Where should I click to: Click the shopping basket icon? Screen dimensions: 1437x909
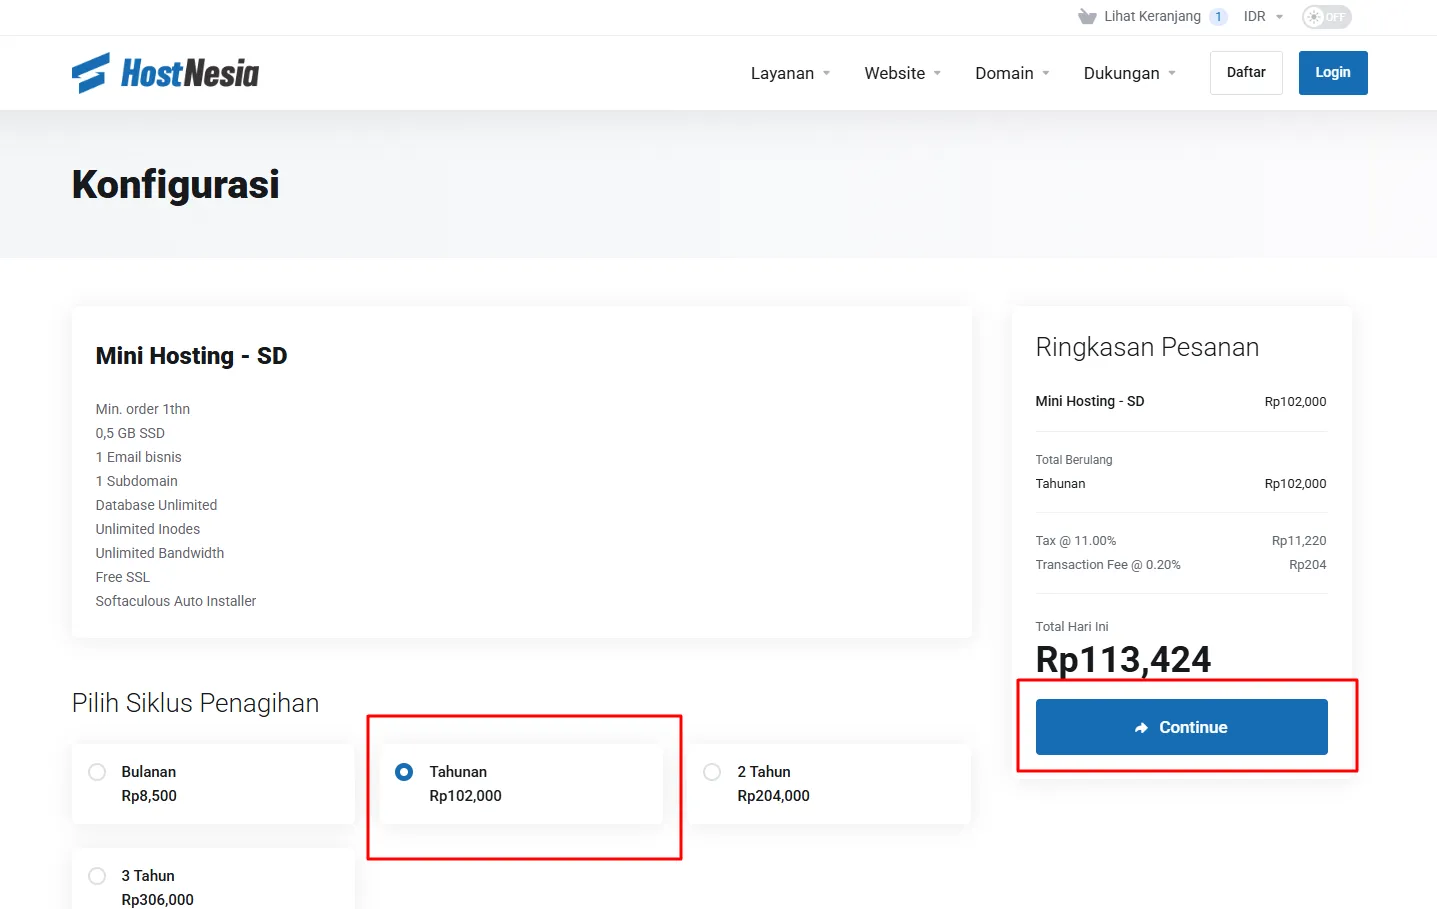(1087, 17)
